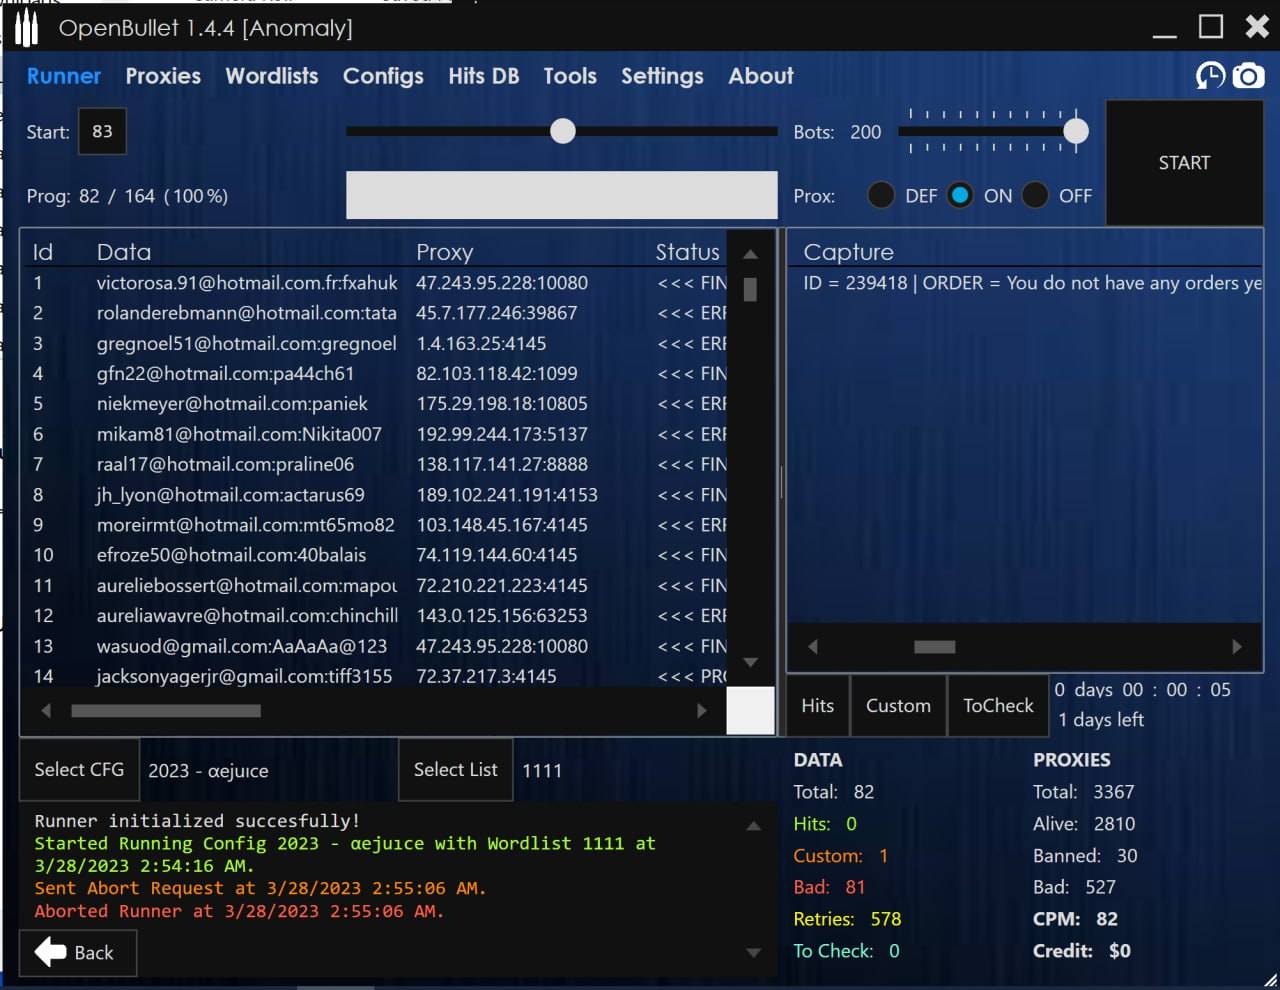The width and height of the screenshot is (1280, 990).
Task: Select the OFF proxy mode radio button
Action: pos(1035,195)
